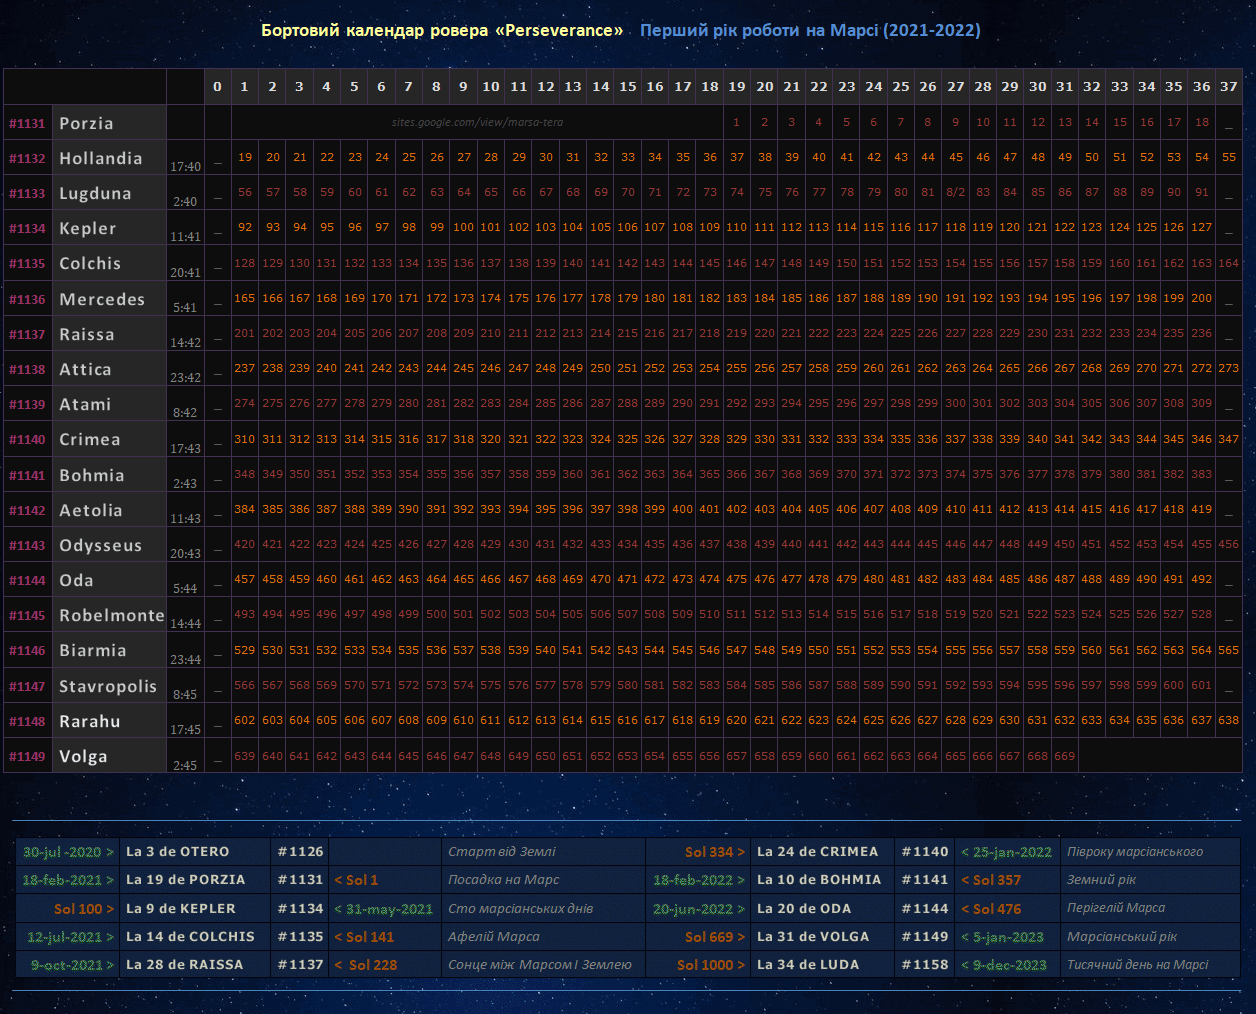
Task: Select the Robelmonte month row label
Action: coord(111,616)
